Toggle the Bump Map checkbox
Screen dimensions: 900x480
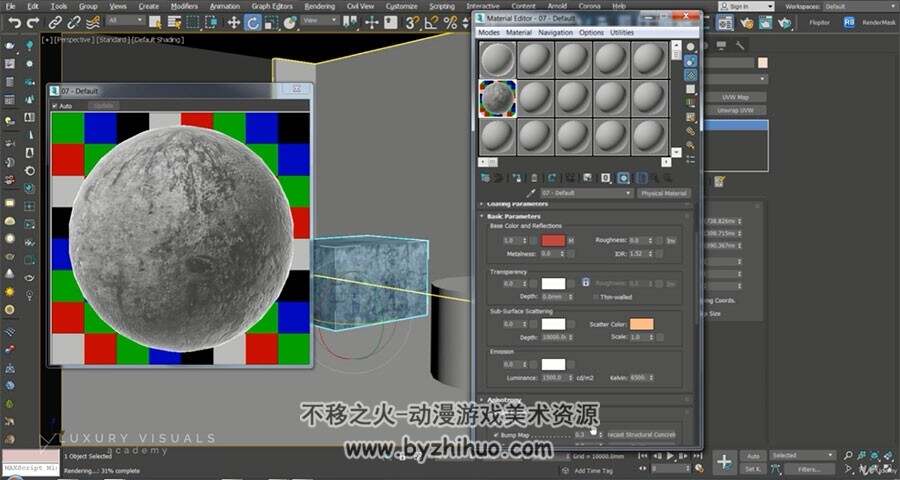[x=495, y=435]
